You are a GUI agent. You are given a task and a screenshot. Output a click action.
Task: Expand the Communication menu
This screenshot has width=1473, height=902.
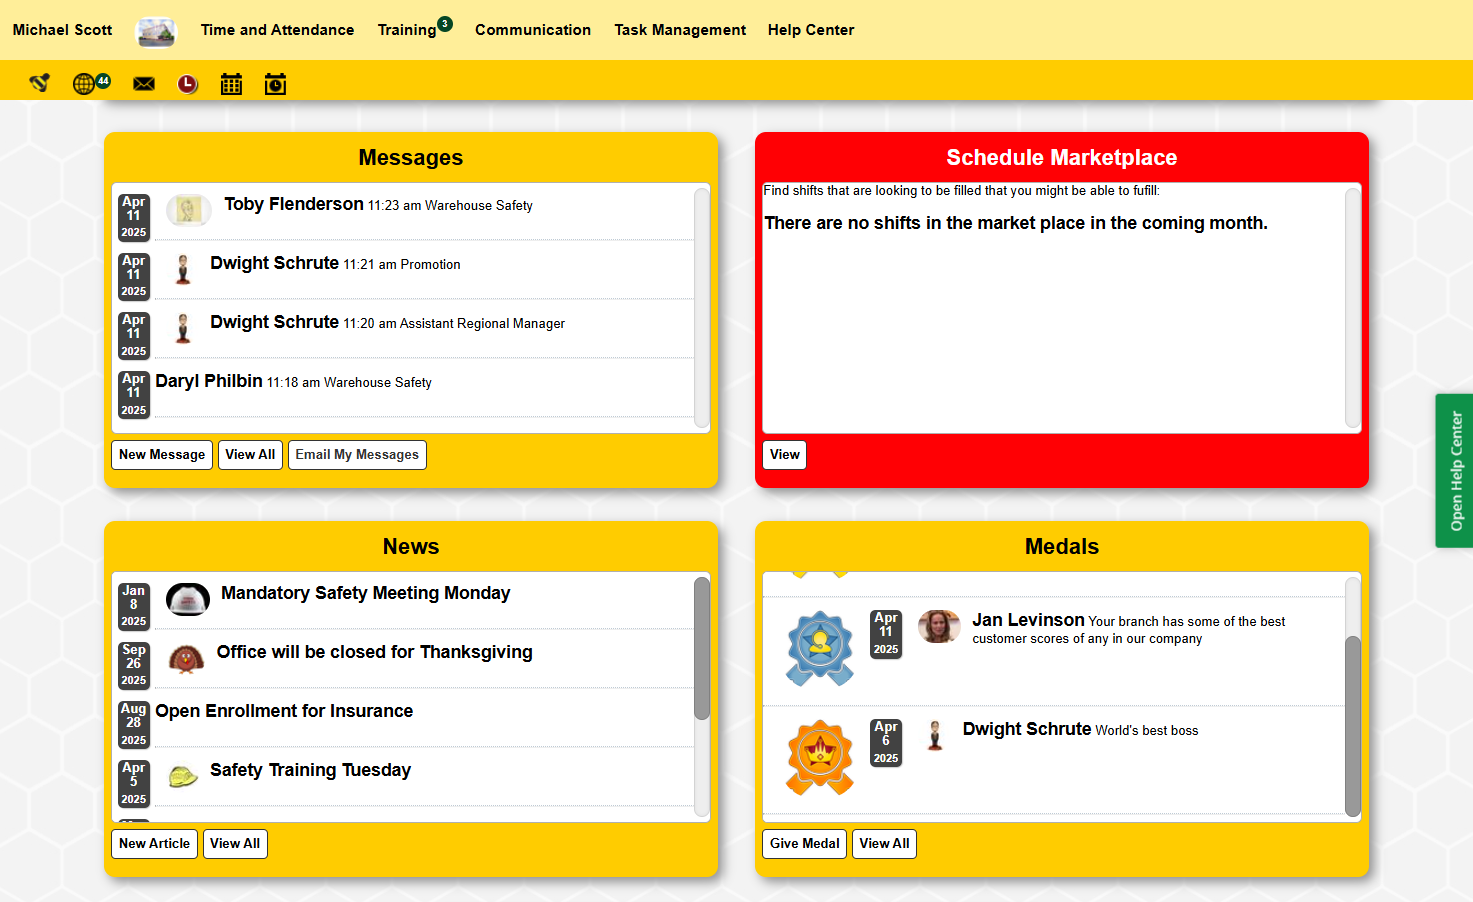click(x=532, y=30)
